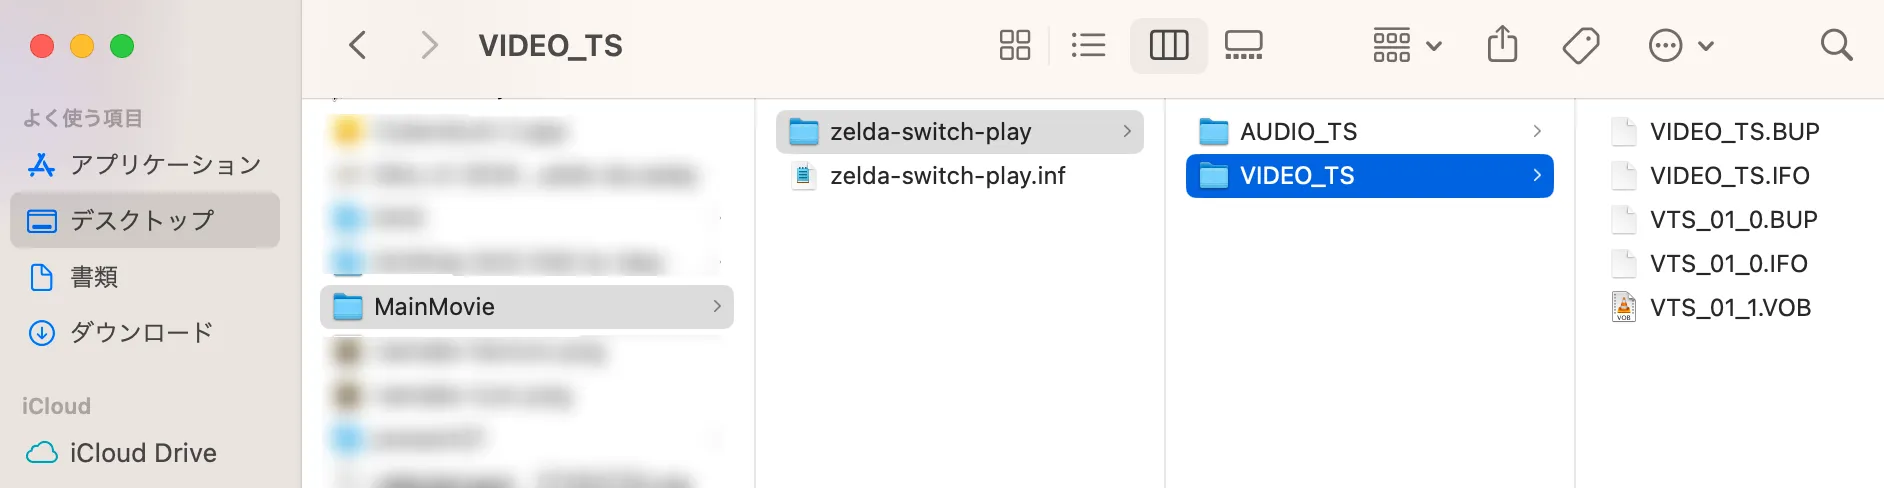The width and height of the screenshot is (1884, 488).
Task: Switch to icon grid view
Action: pos(1014,45)
